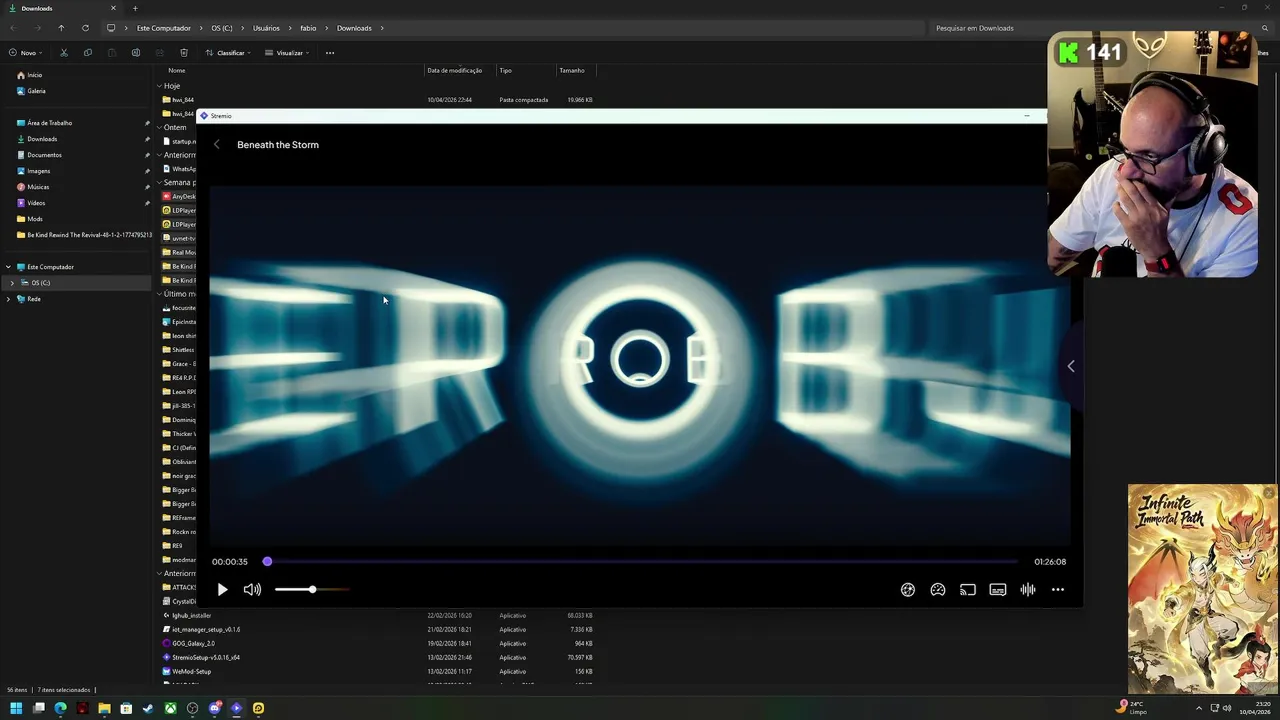Refresh the Downloads folder
Screen dimensions: 1280x720
pos(85,28)
